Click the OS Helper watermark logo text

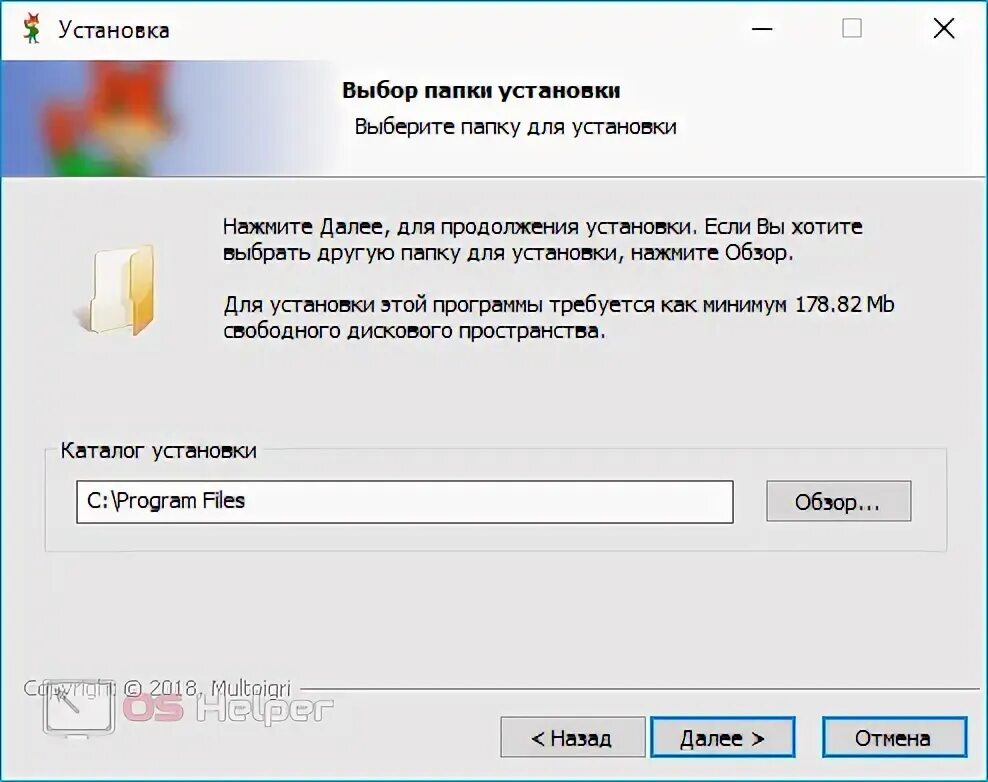227,708
